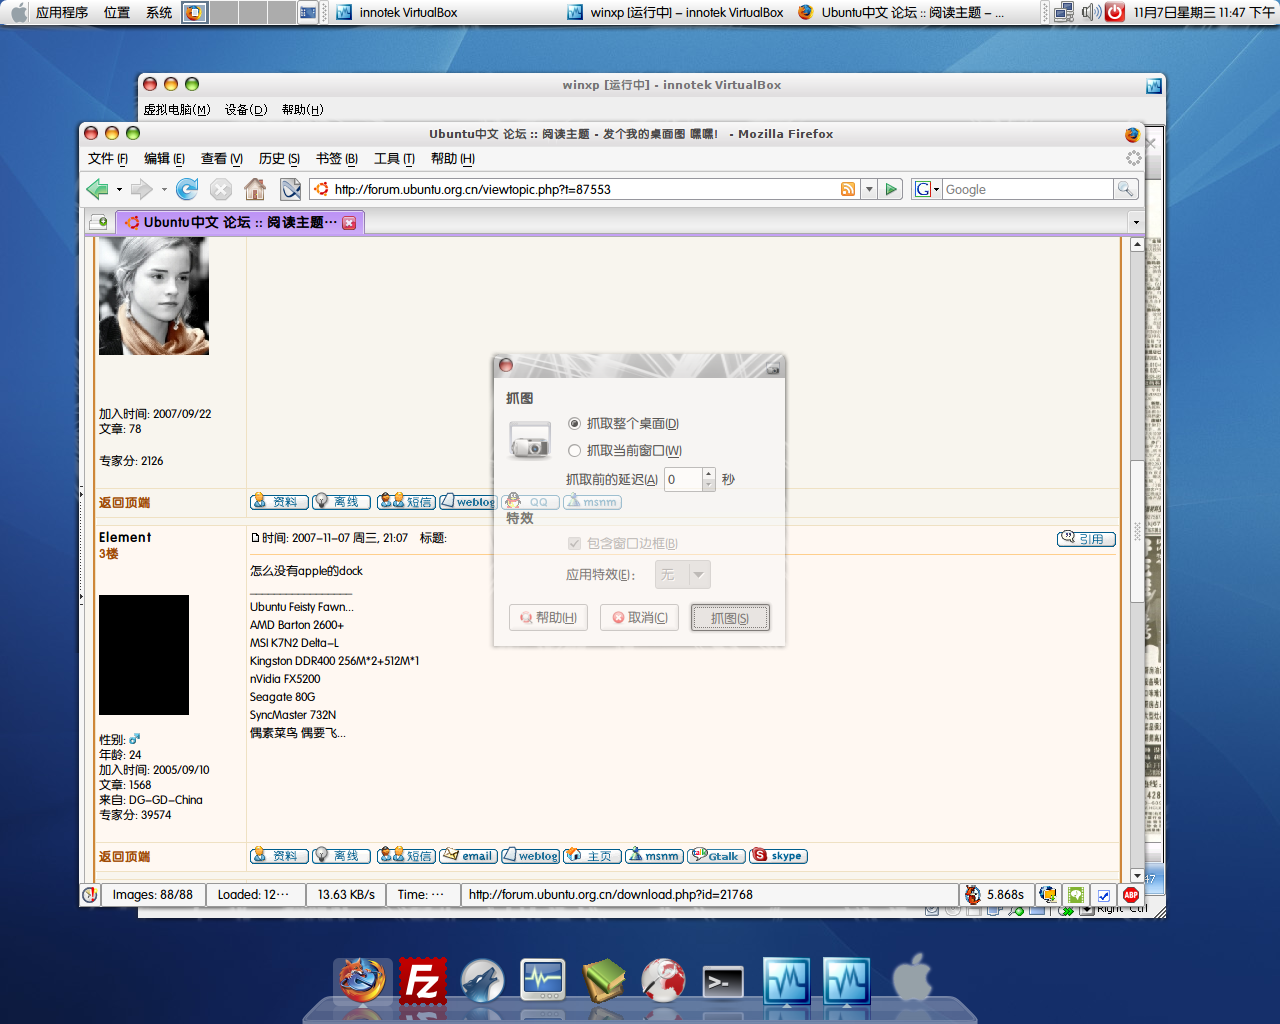Open the back-history dropdown arrow
The height and width of the screenshot is (1024, 1280).
click(x=119, y=189)
